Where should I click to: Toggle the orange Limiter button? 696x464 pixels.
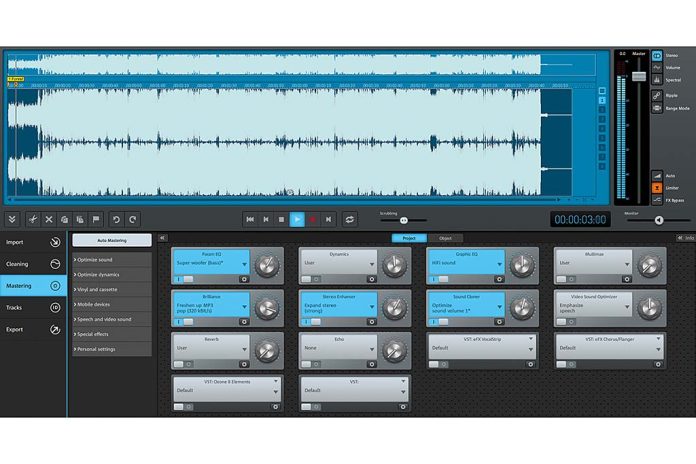point(657,188)
